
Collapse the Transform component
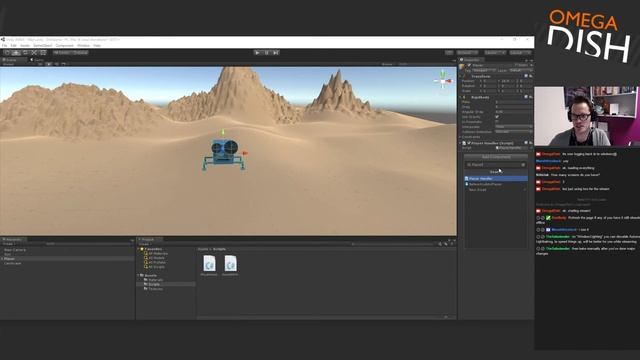tap(460, 76)
